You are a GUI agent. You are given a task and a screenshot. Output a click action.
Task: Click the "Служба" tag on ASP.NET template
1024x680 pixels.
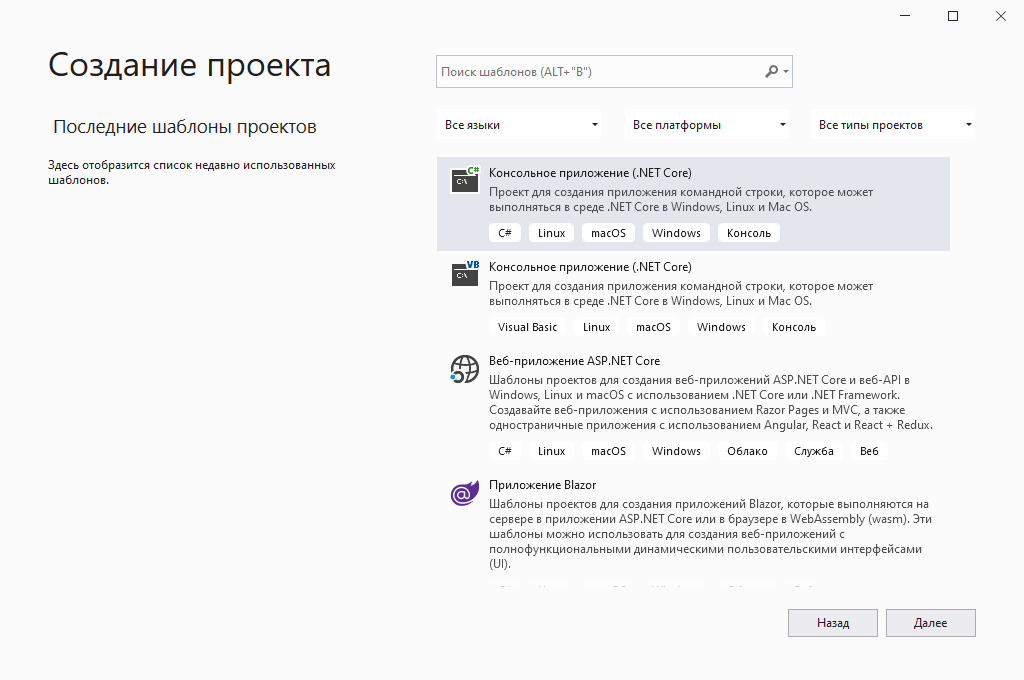point(814,451)
